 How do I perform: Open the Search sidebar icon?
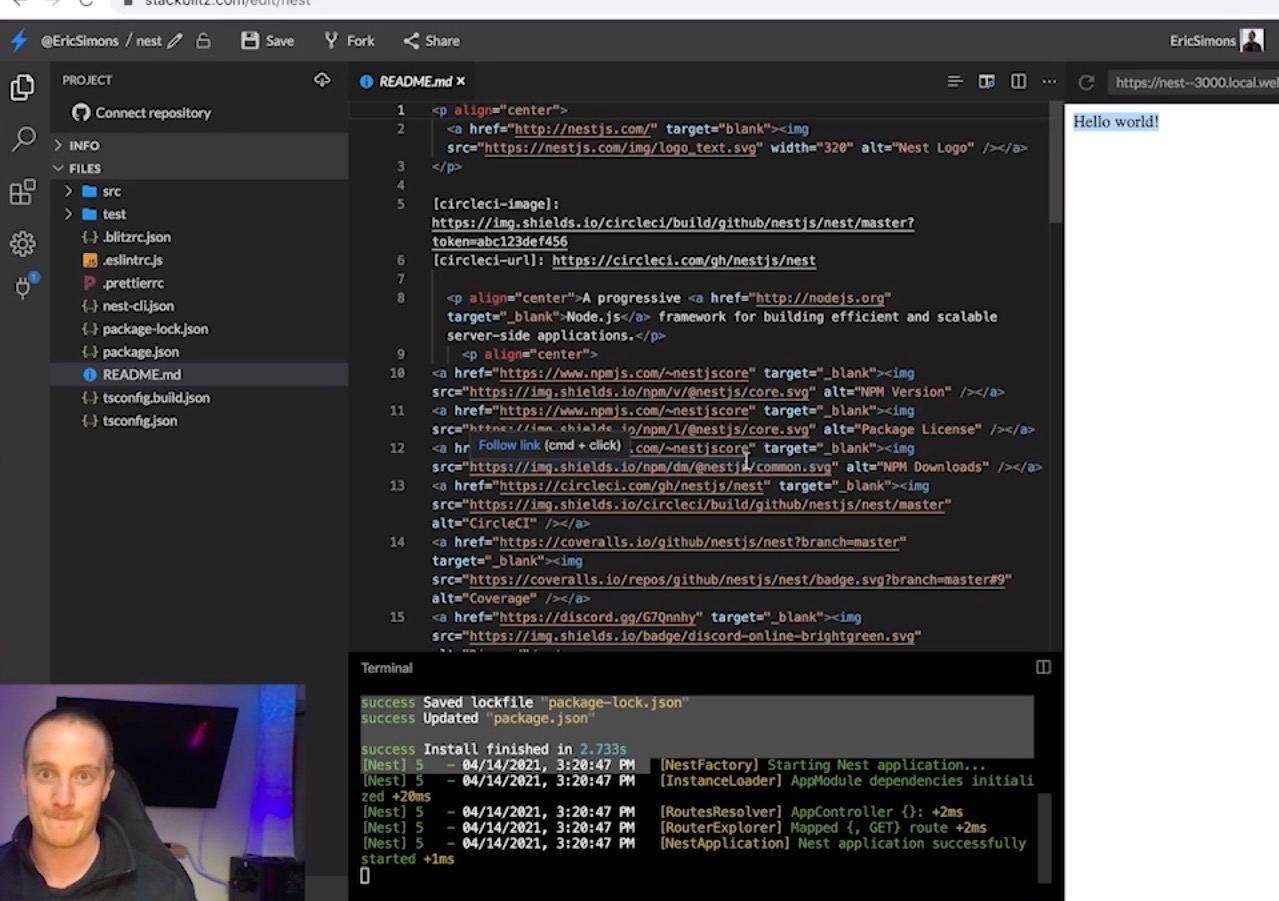(x=23, y=139)
